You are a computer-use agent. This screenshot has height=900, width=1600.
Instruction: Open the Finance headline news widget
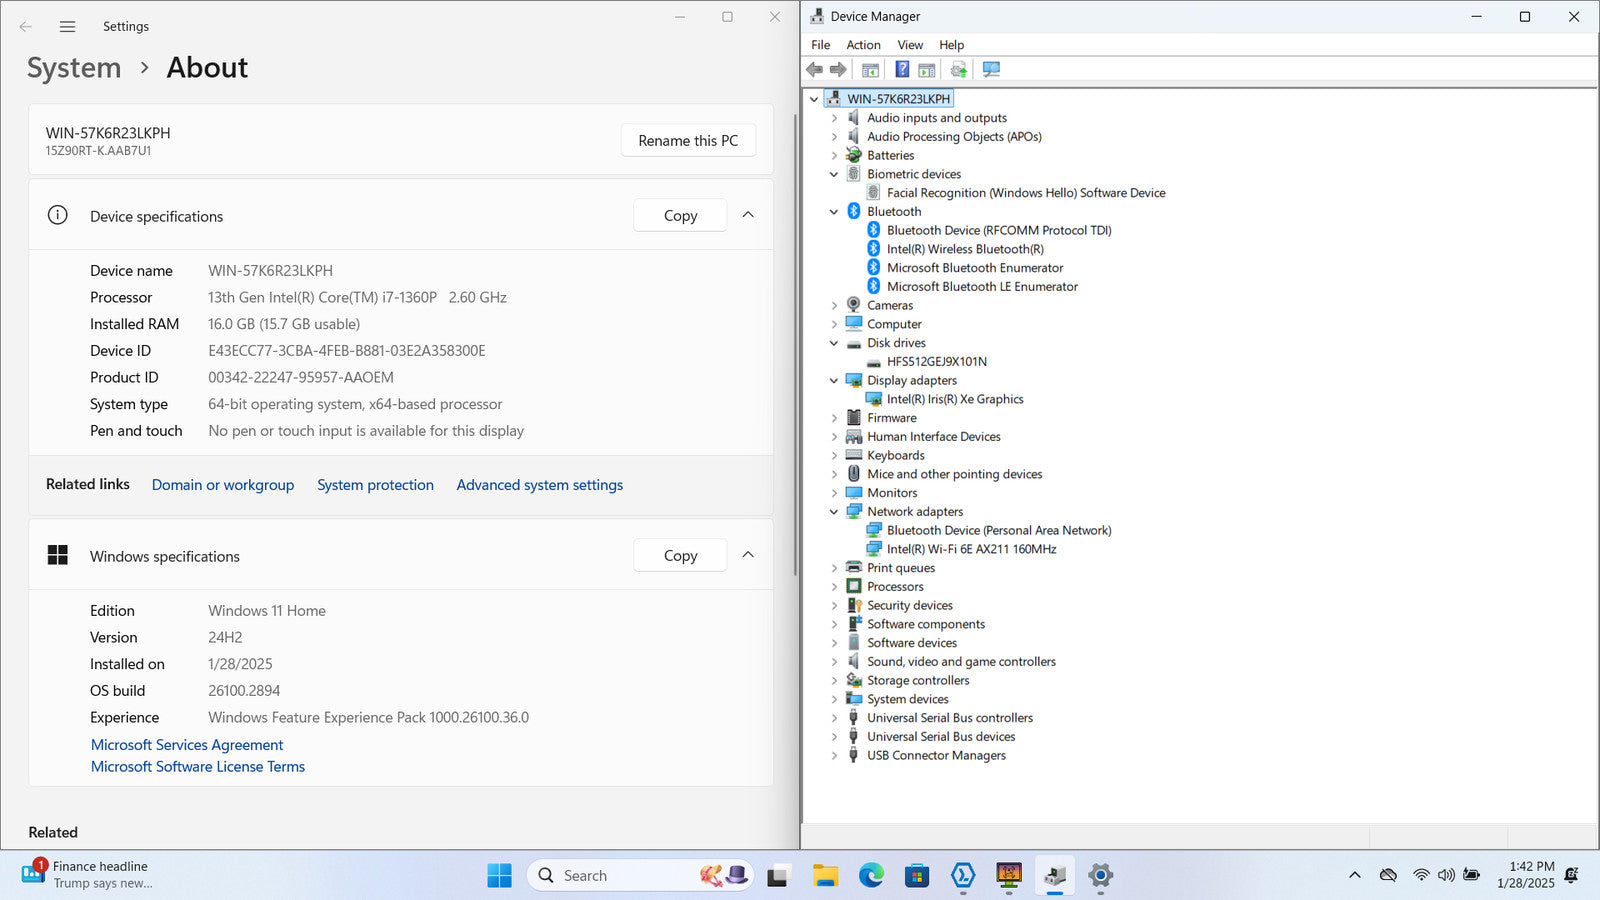coord(88,875)
